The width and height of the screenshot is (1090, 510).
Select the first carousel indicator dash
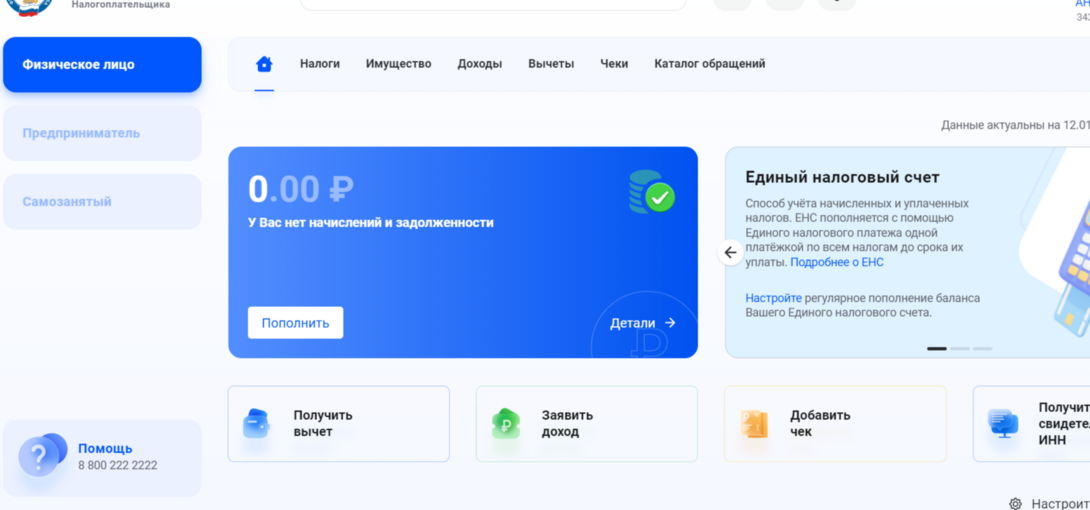pyautogui.click(x=936, y=348)
